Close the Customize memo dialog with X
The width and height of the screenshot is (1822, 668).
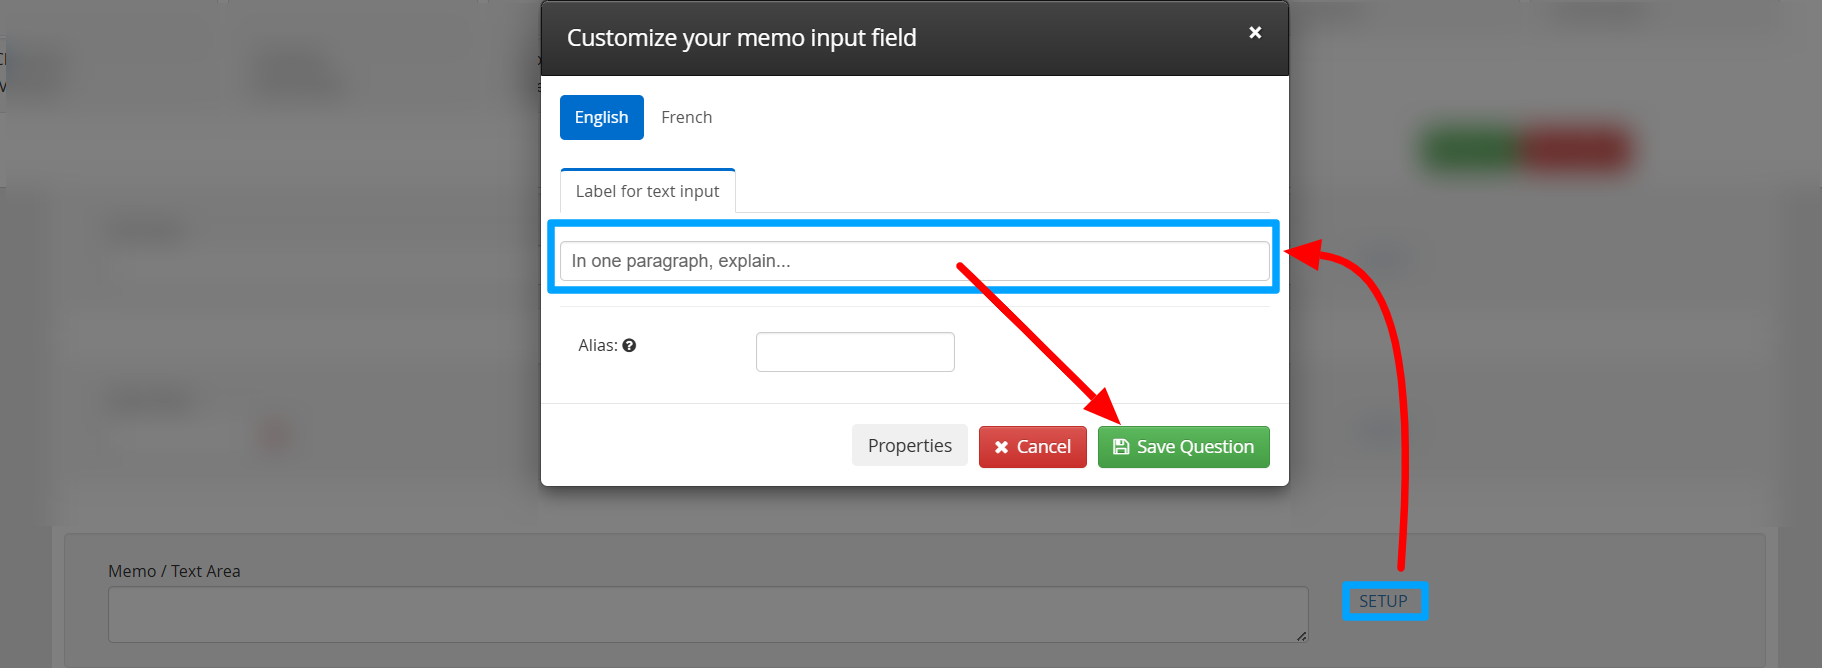pyautogui.click(x=1255, y=33)
